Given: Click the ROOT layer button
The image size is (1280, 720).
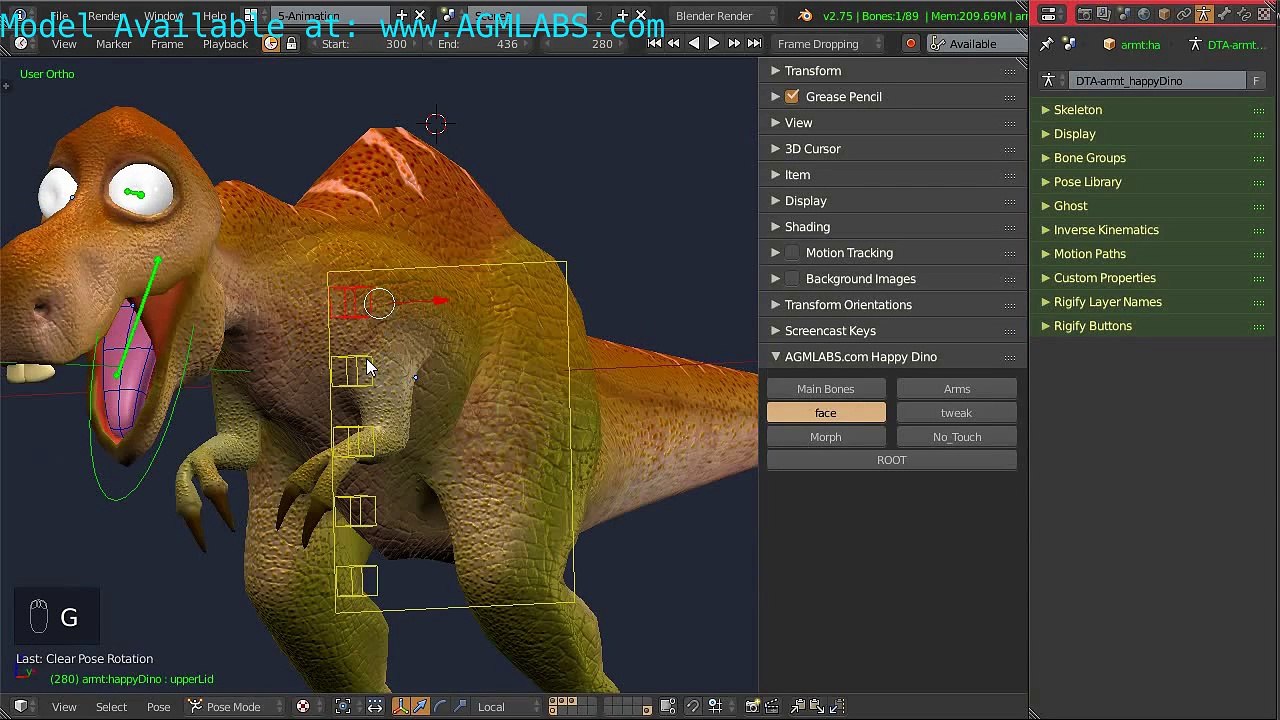Looking at the screenshot, I should tap(892, 460).
